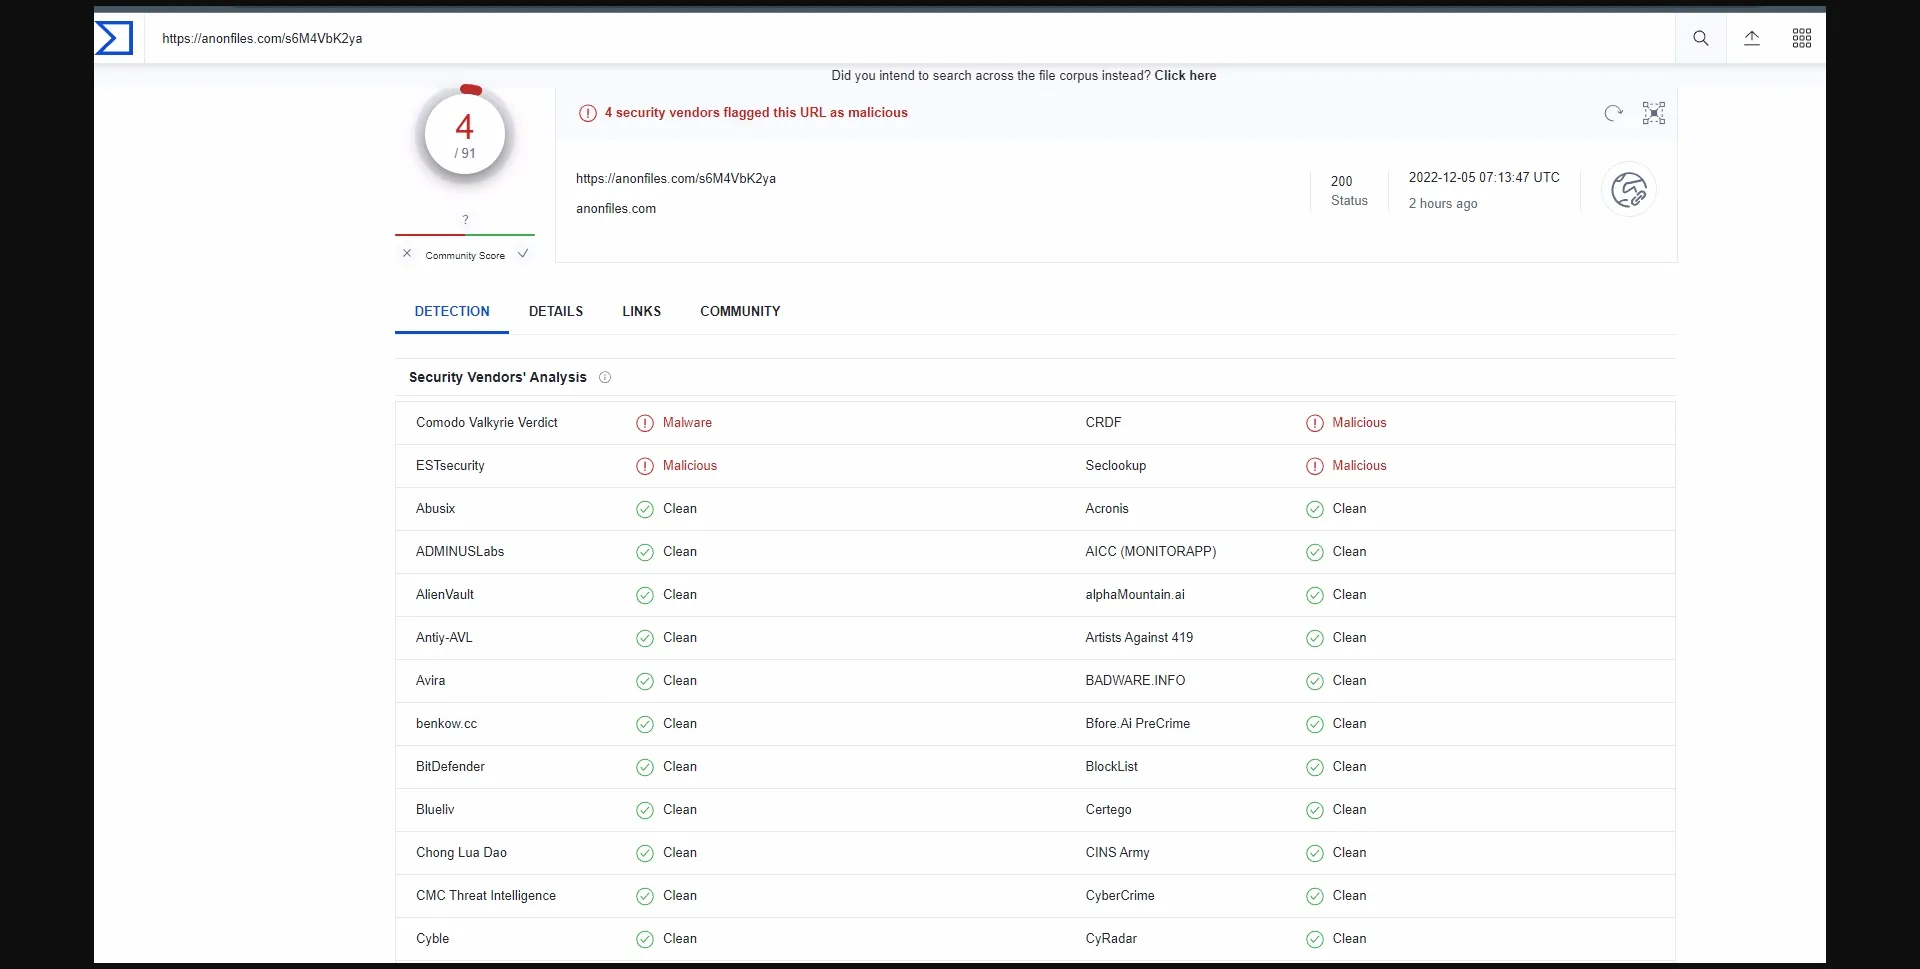
Task: Open the upload file icon
Action: [x=1751, y=38]
